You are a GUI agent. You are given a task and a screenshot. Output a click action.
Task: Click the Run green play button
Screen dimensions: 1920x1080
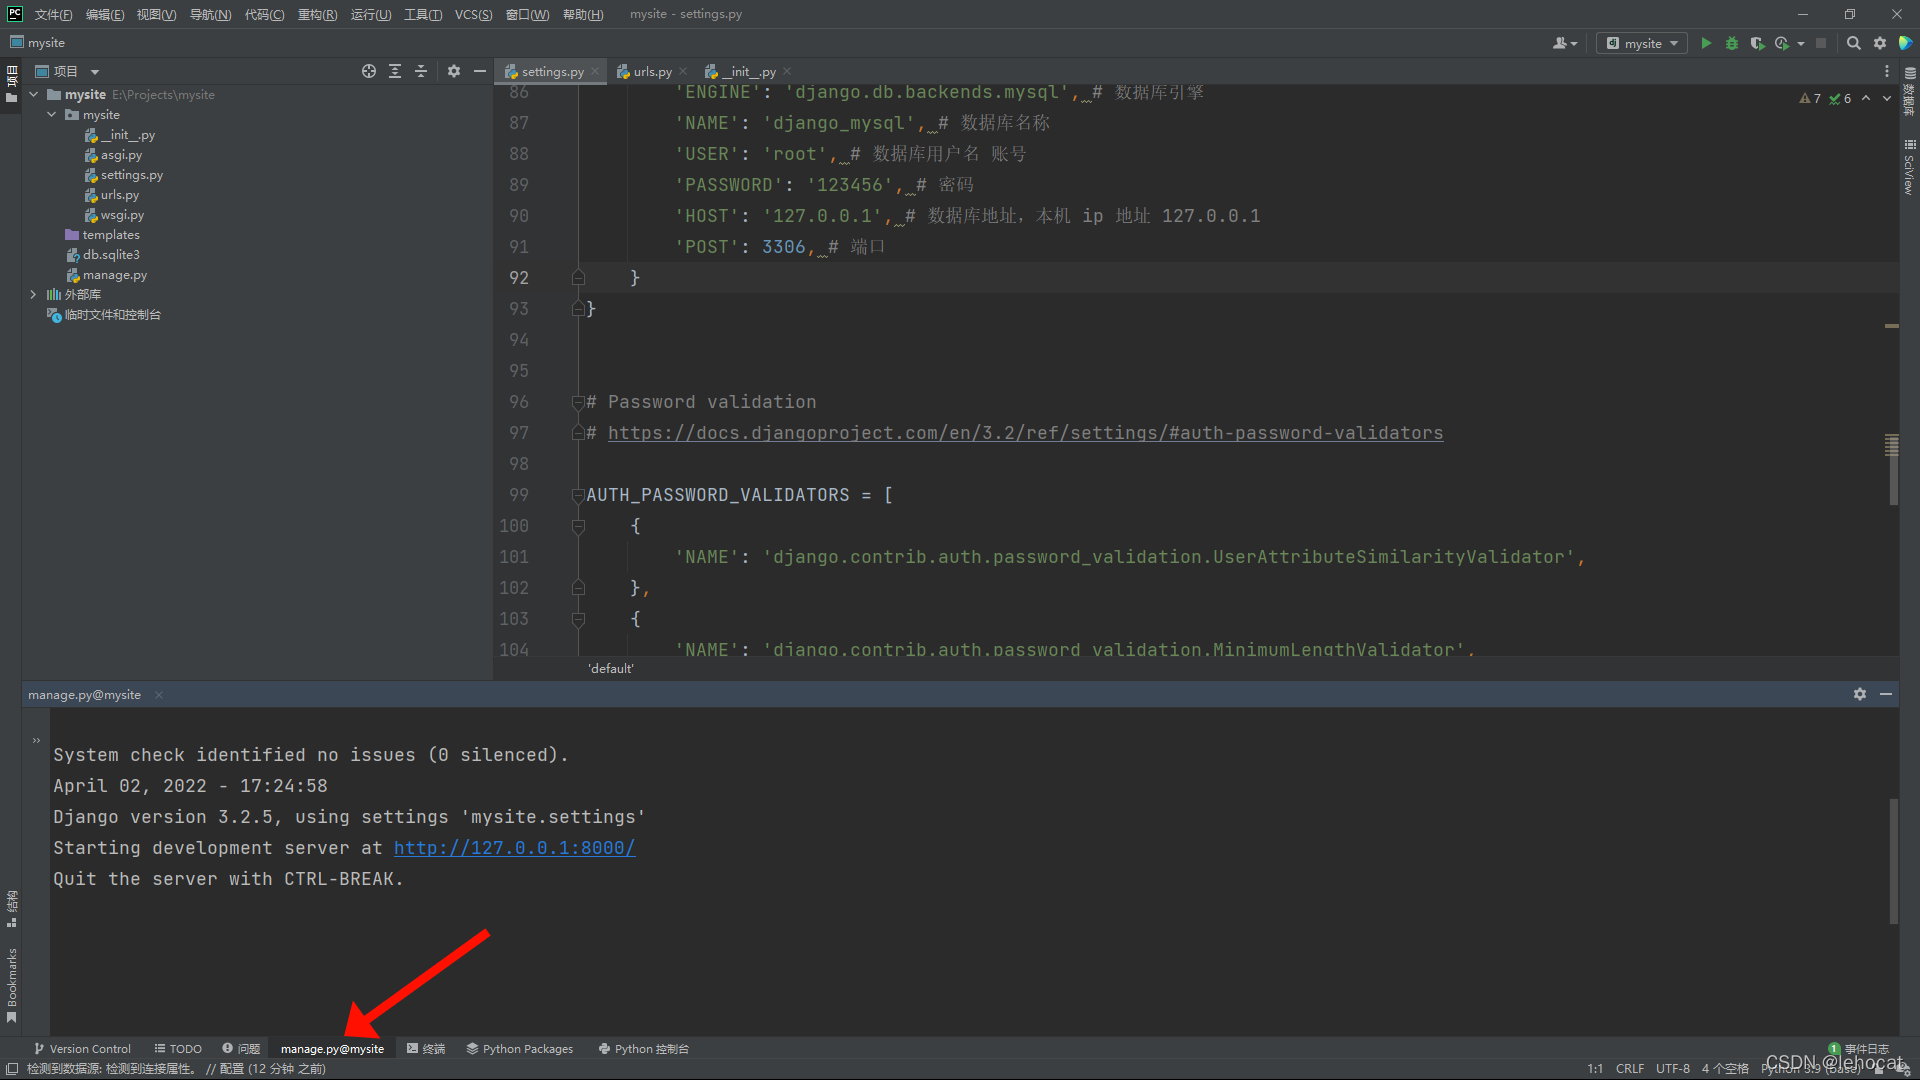click(1706, 43)
